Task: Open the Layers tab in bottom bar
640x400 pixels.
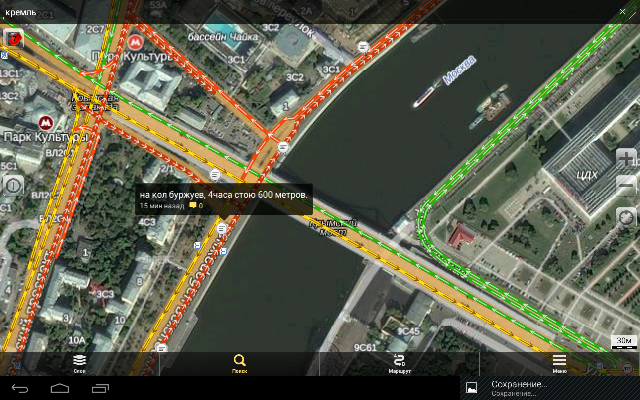Action: 79,363
